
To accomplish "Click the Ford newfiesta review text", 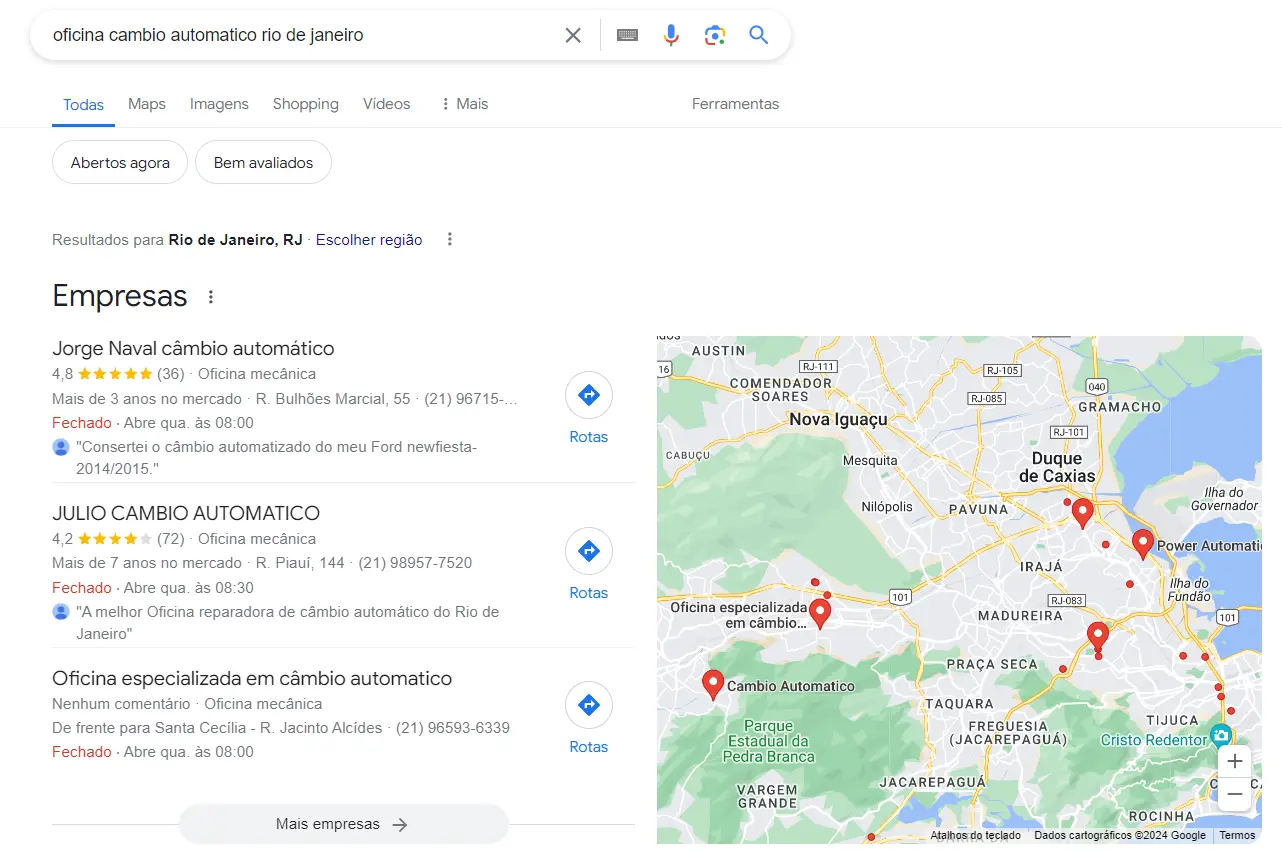I will click(276, 458).
